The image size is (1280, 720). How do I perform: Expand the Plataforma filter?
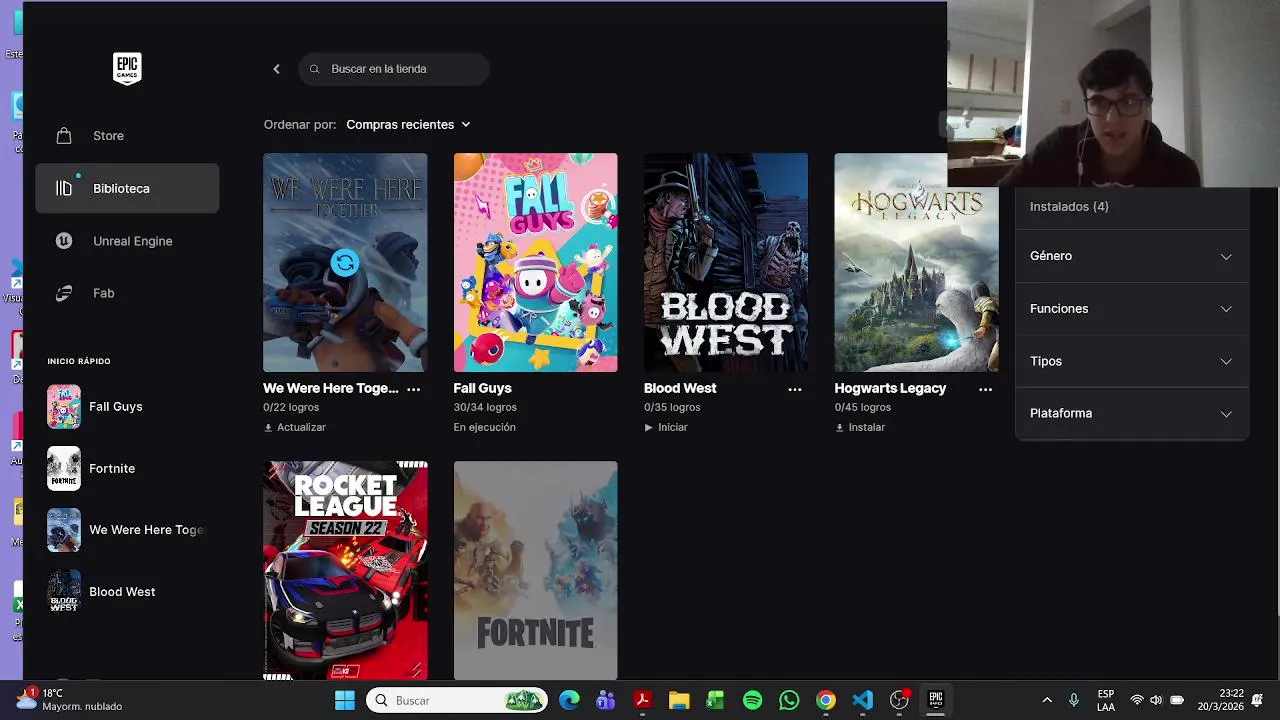coord(1131,413)
